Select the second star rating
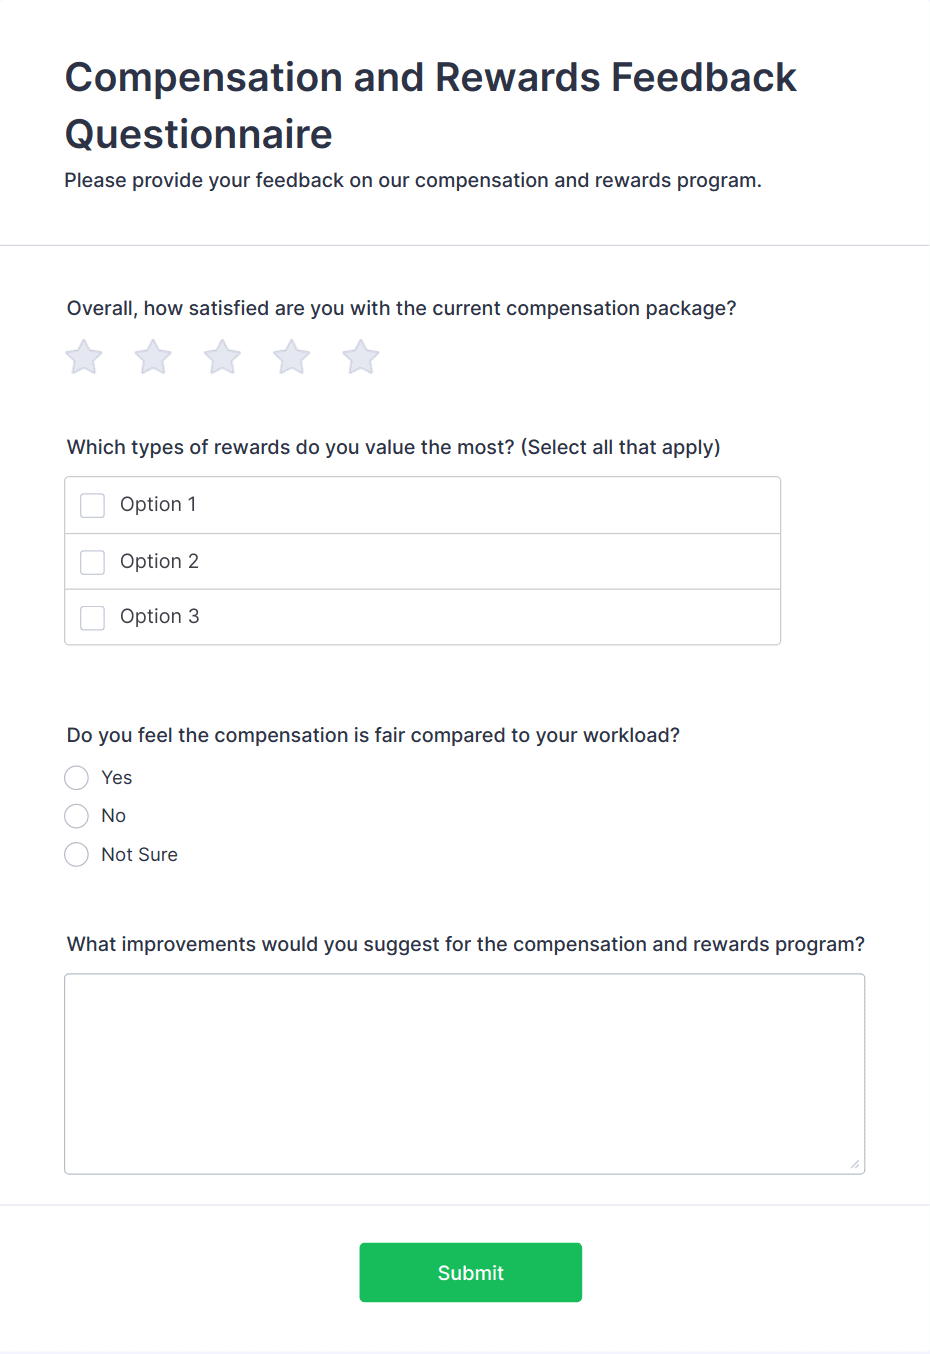Viewport: 930px width, 1354px height. click(x=152, y=357)
